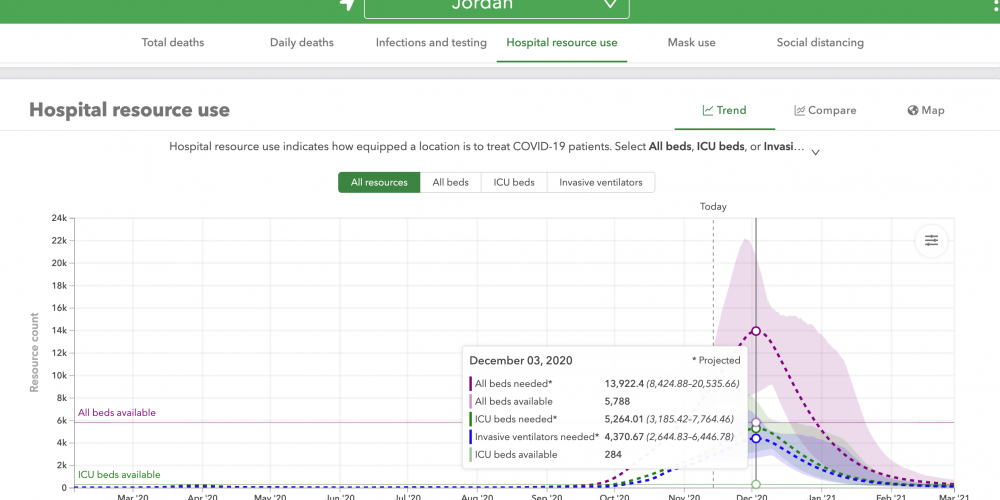Open the chart settings sliders icon
The image size is (1000, 500).
[x=932, y=240]
